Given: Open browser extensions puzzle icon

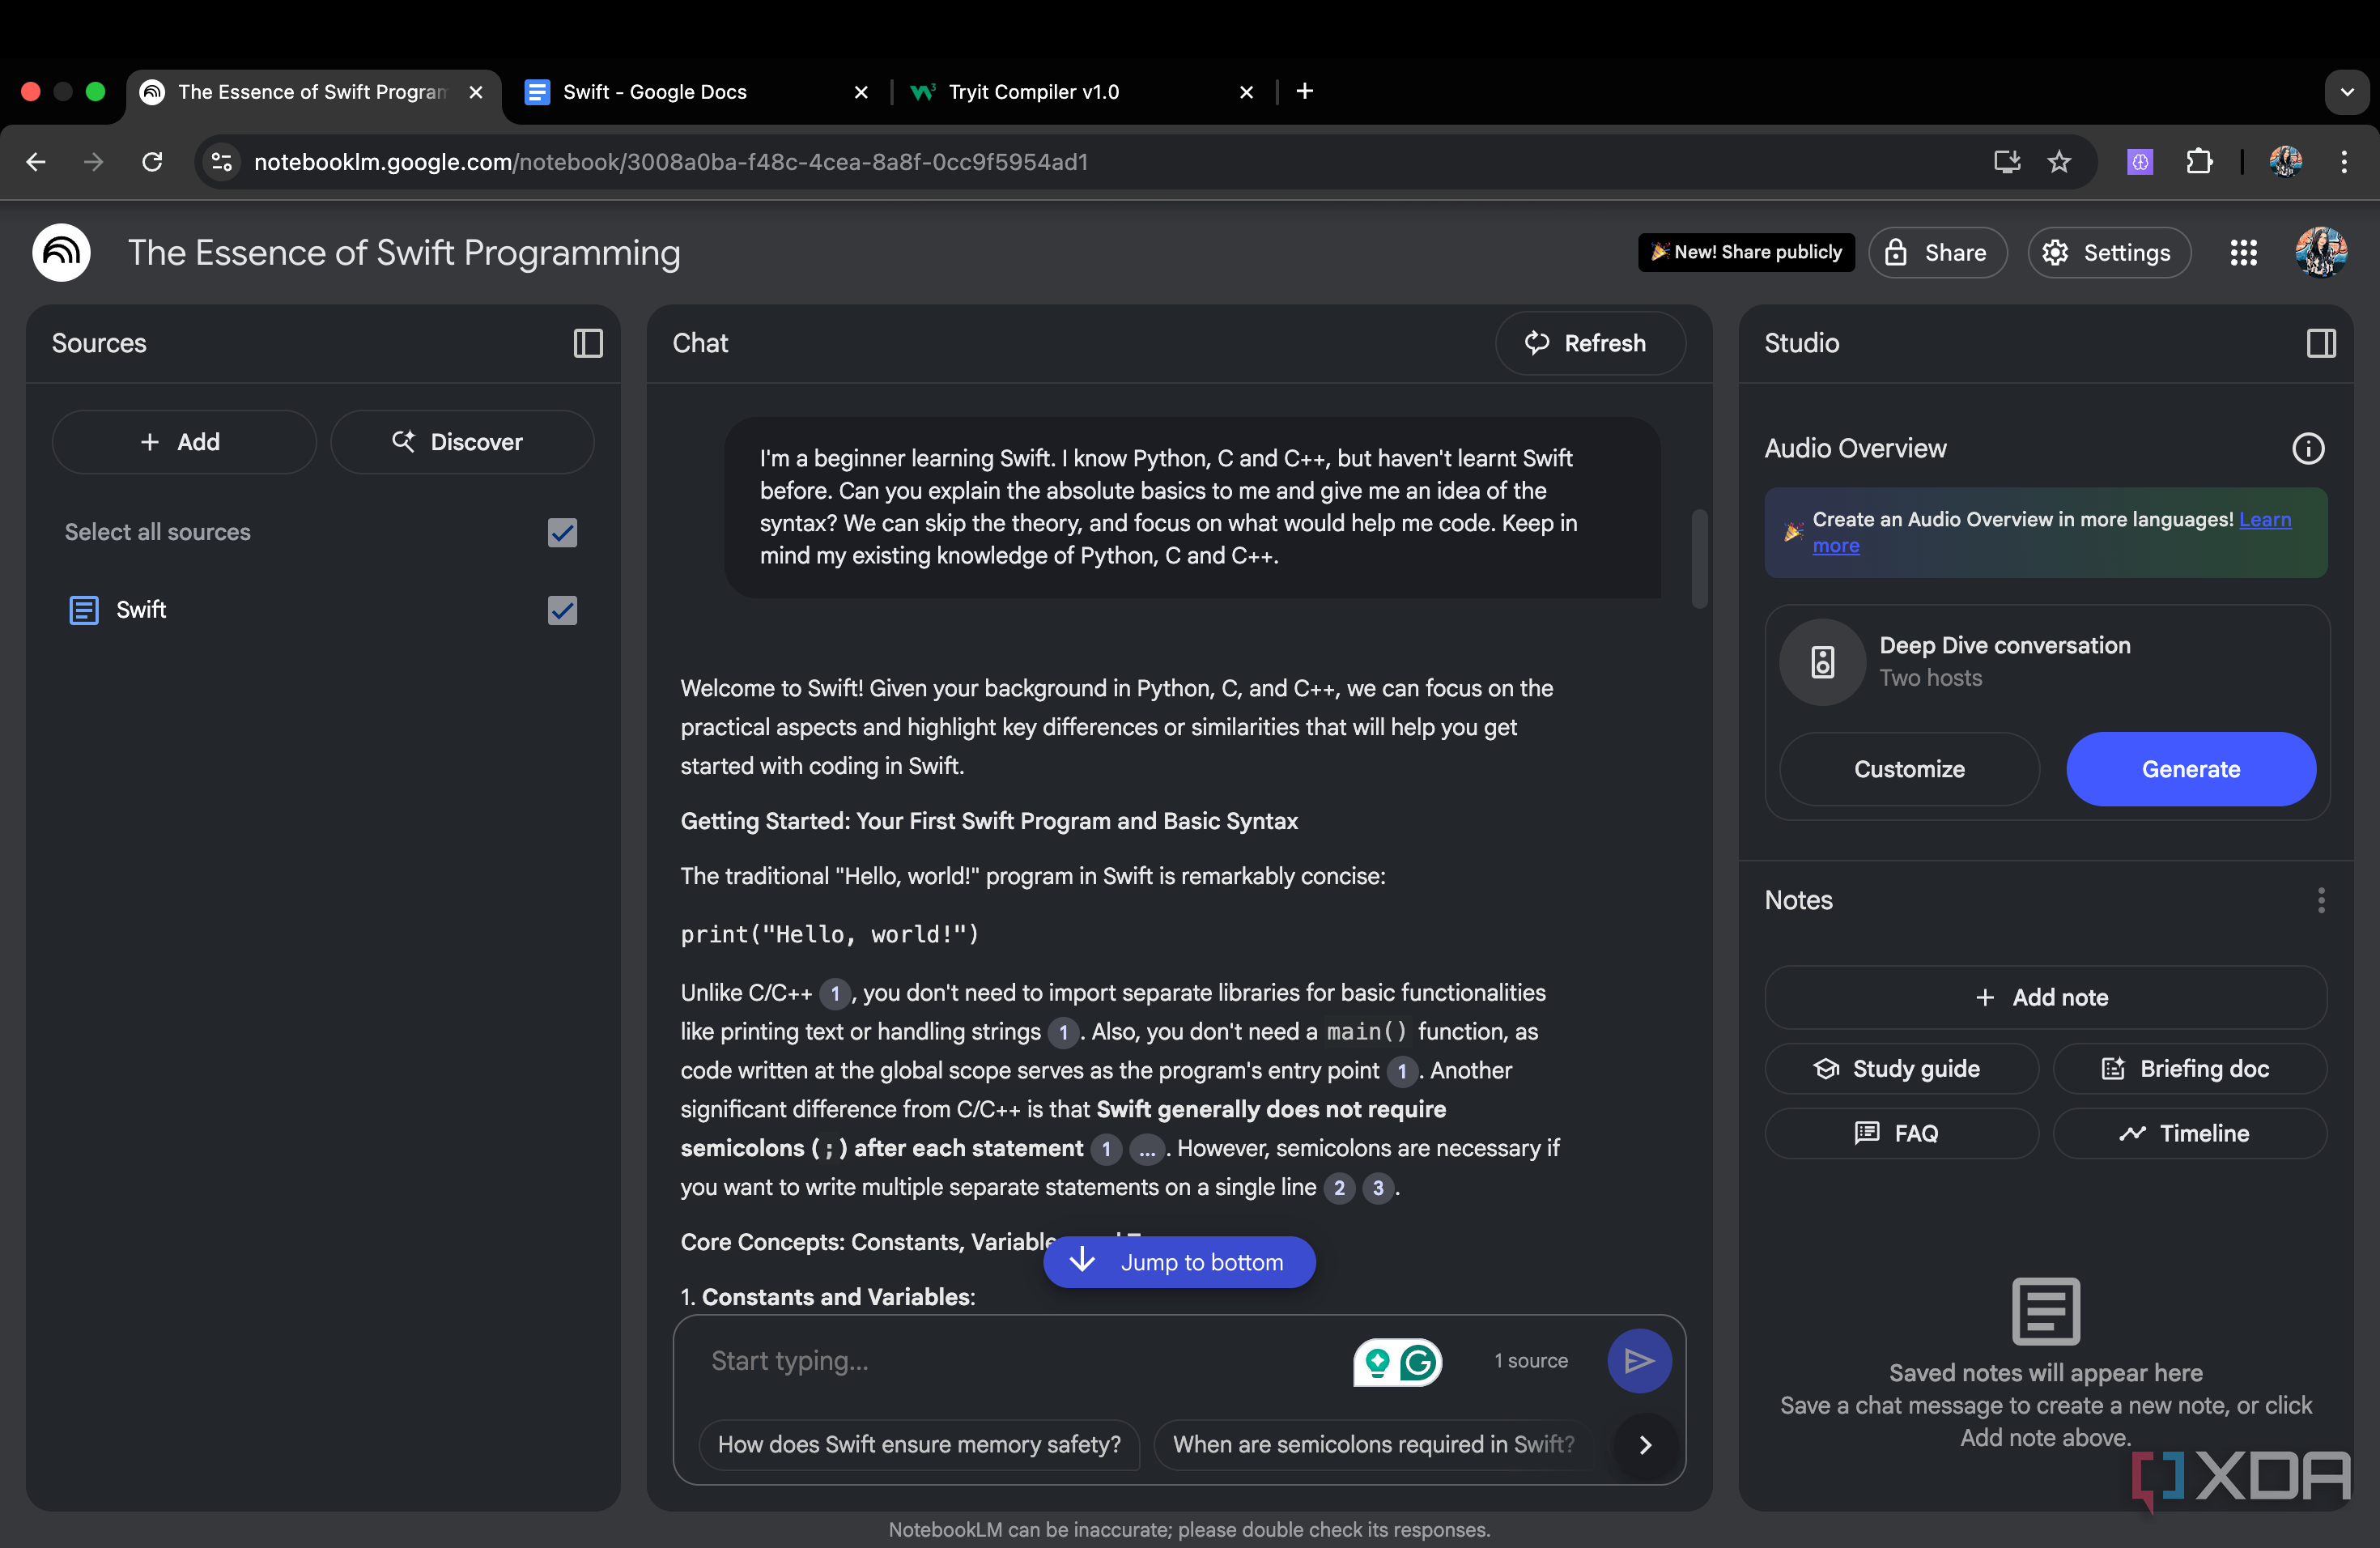Looking at the screenshot, I should tap(2199, 161).
